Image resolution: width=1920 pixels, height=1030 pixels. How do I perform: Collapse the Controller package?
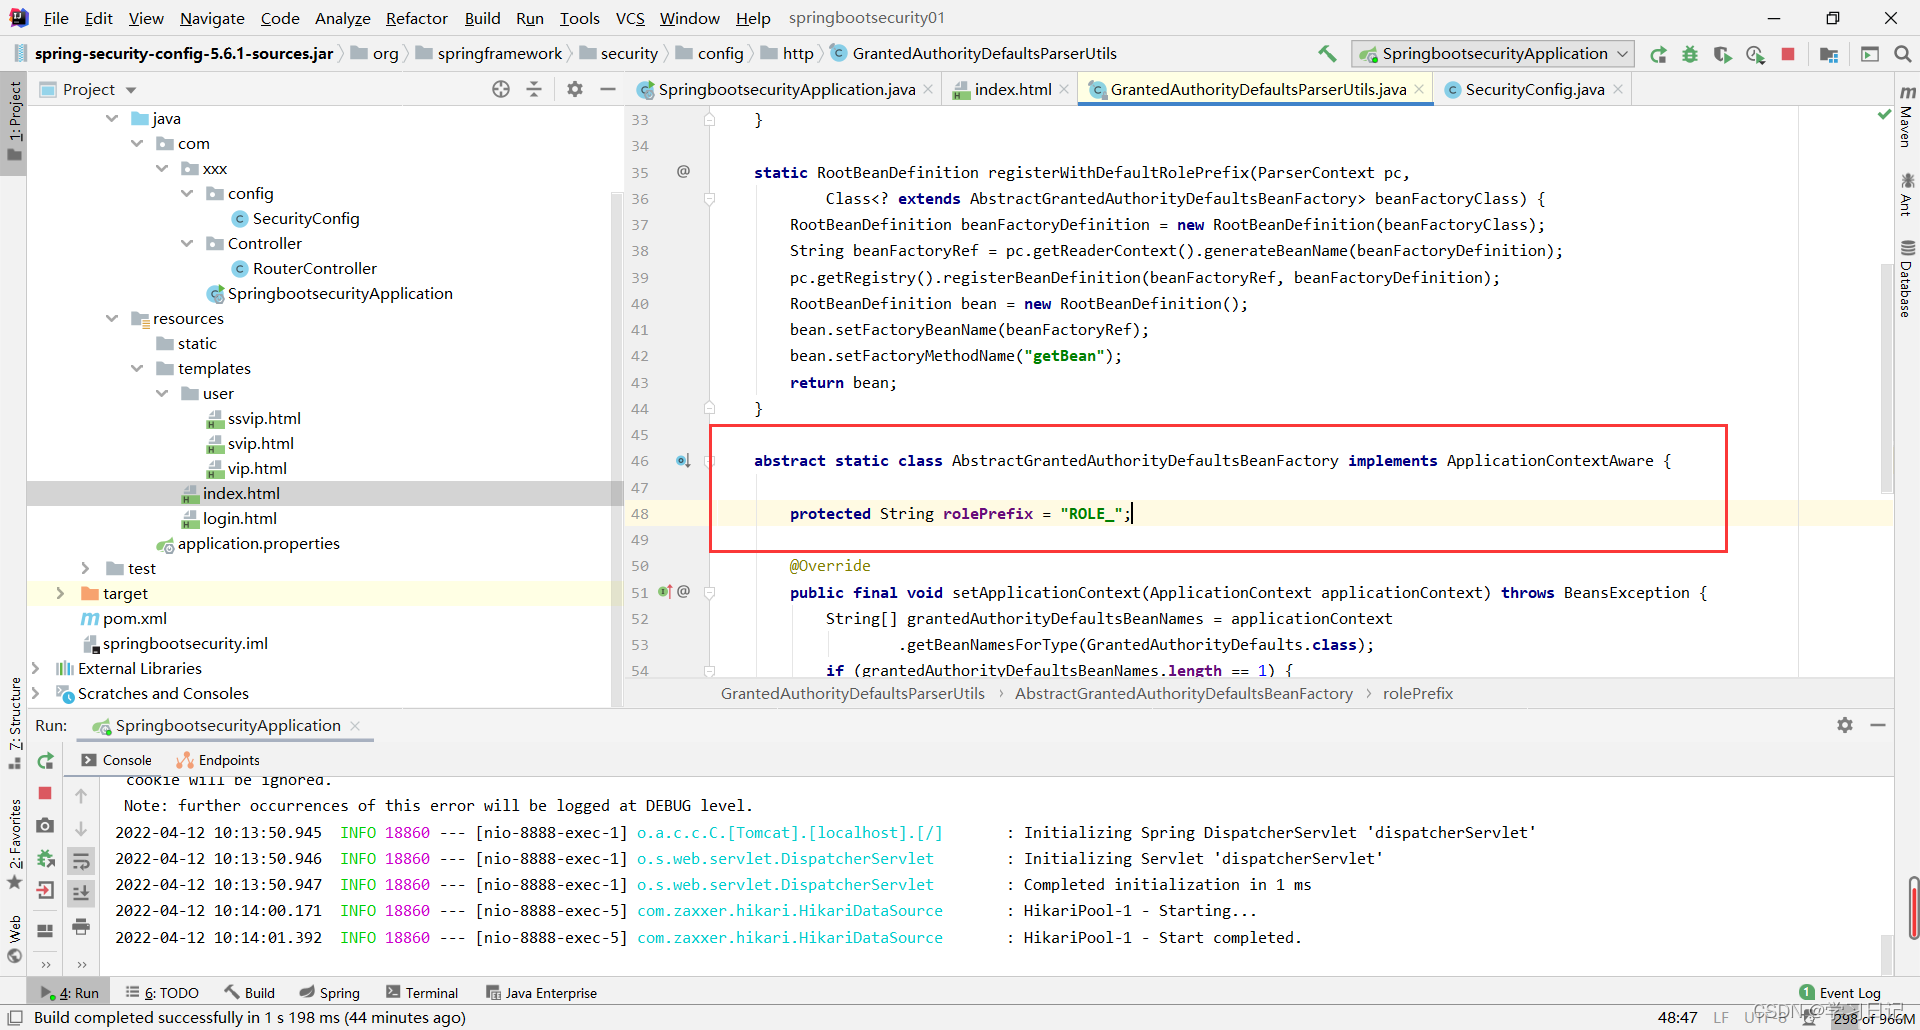[187, 243]
